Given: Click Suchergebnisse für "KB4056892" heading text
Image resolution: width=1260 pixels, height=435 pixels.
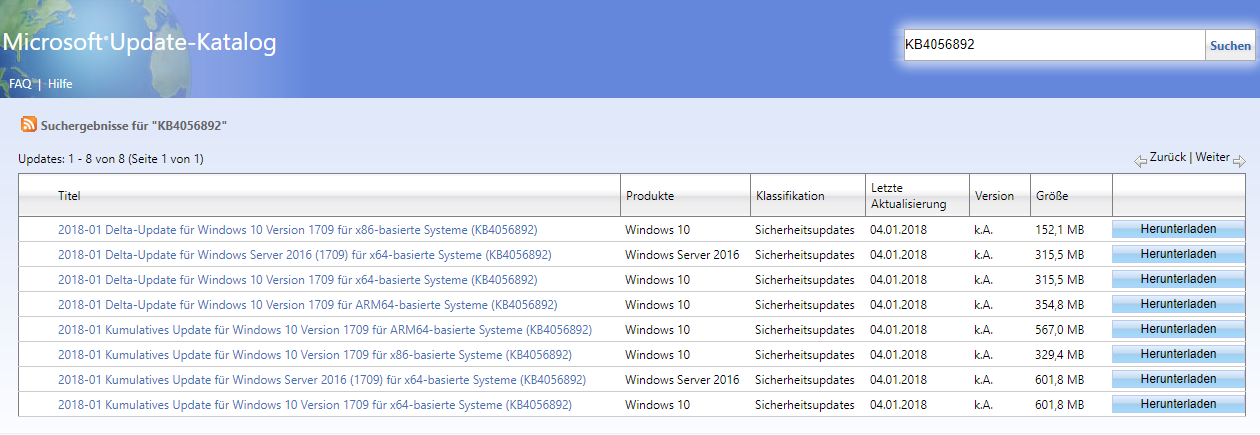Looking at the screenshot, I should 134,126.
